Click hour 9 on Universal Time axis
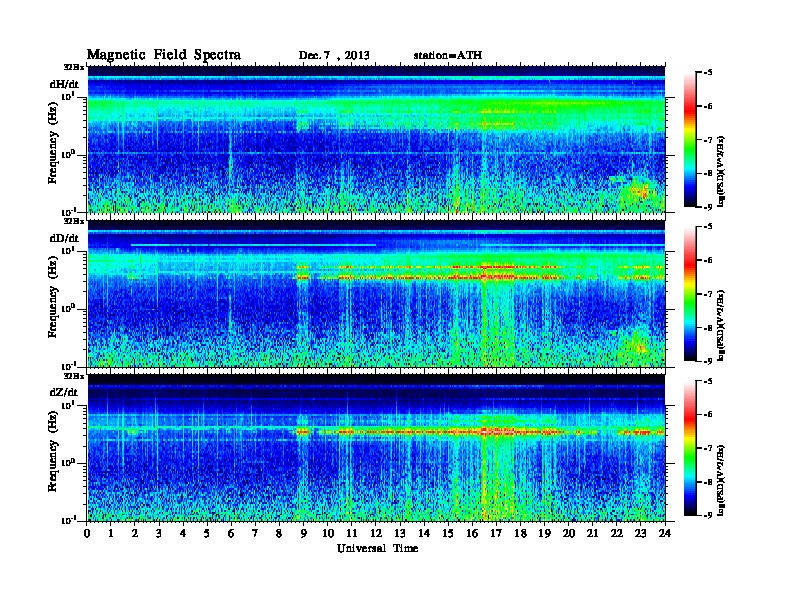 (304, 533)
